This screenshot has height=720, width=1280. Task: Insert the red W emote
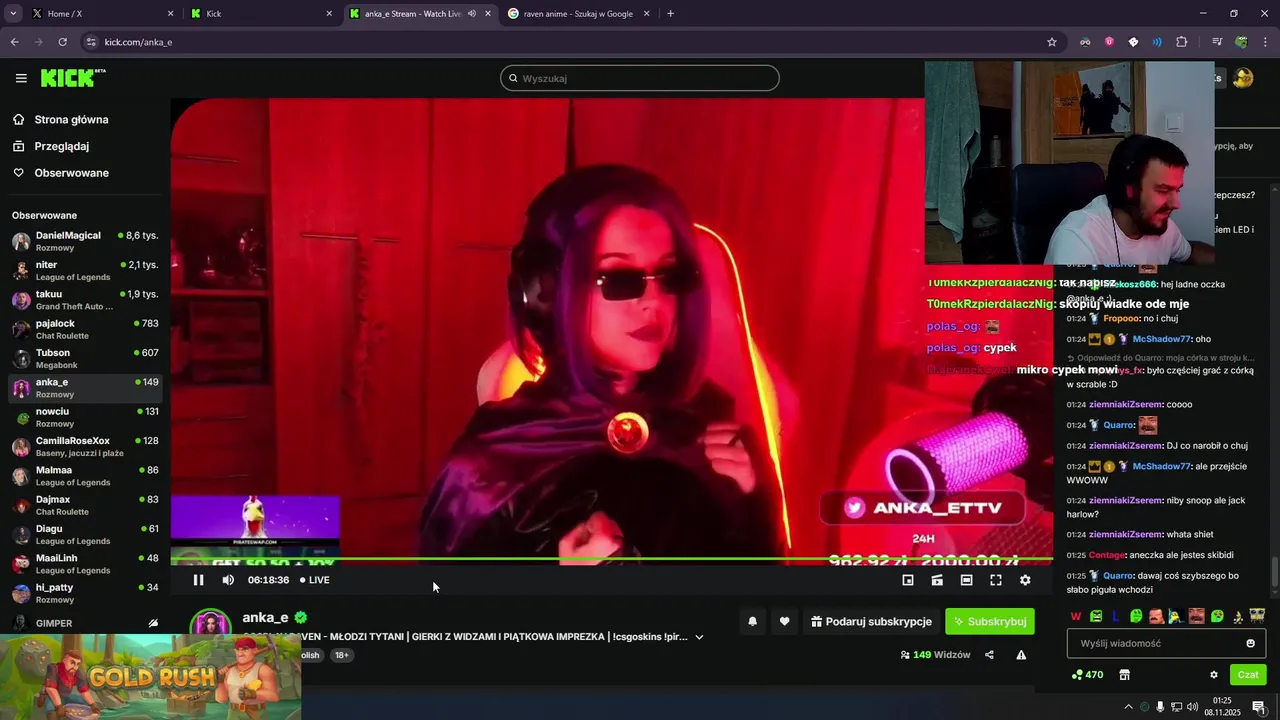(1076, 616)
